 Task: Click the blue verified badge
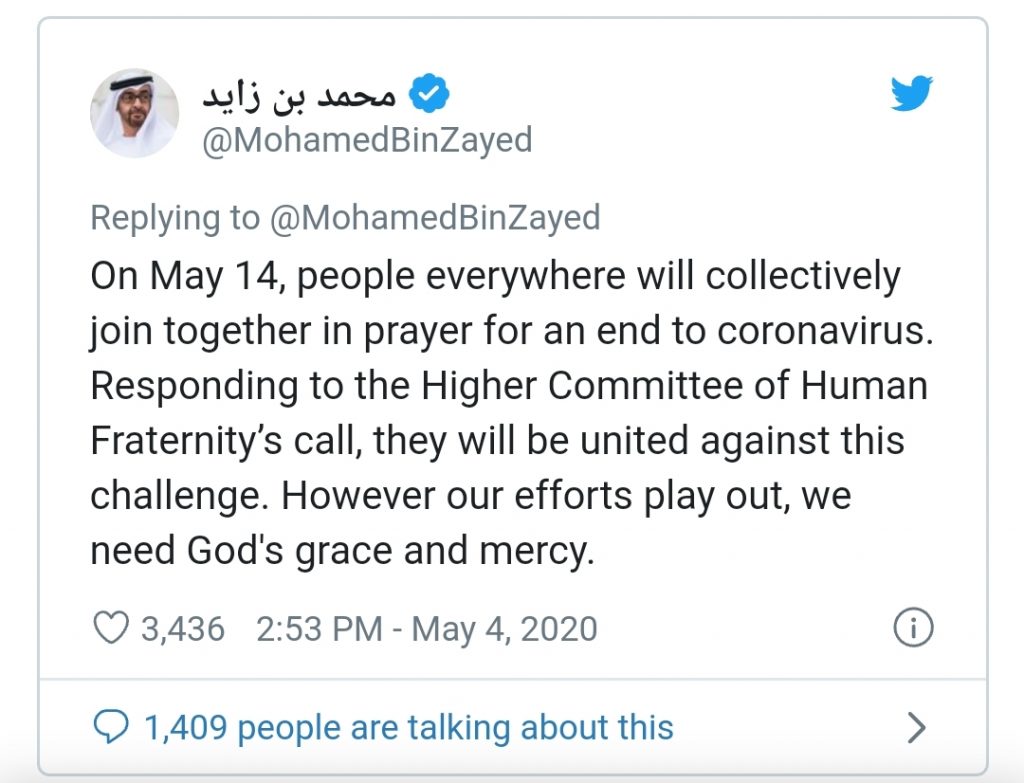tap(431, 95)
